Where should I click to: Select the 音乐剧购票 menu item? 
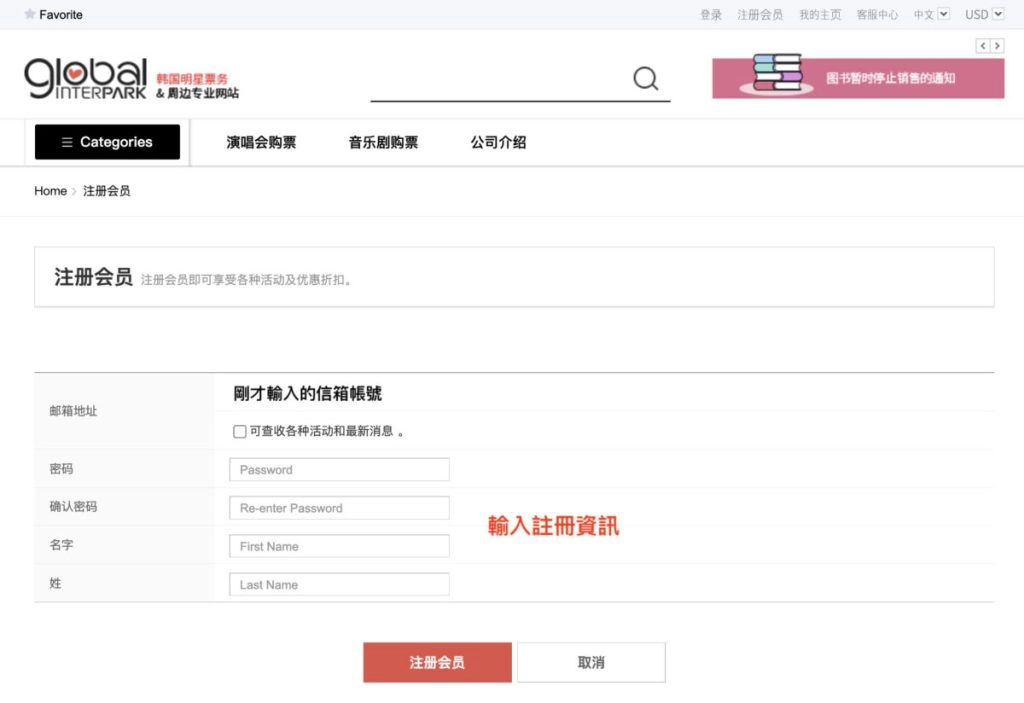coord(383,142)
